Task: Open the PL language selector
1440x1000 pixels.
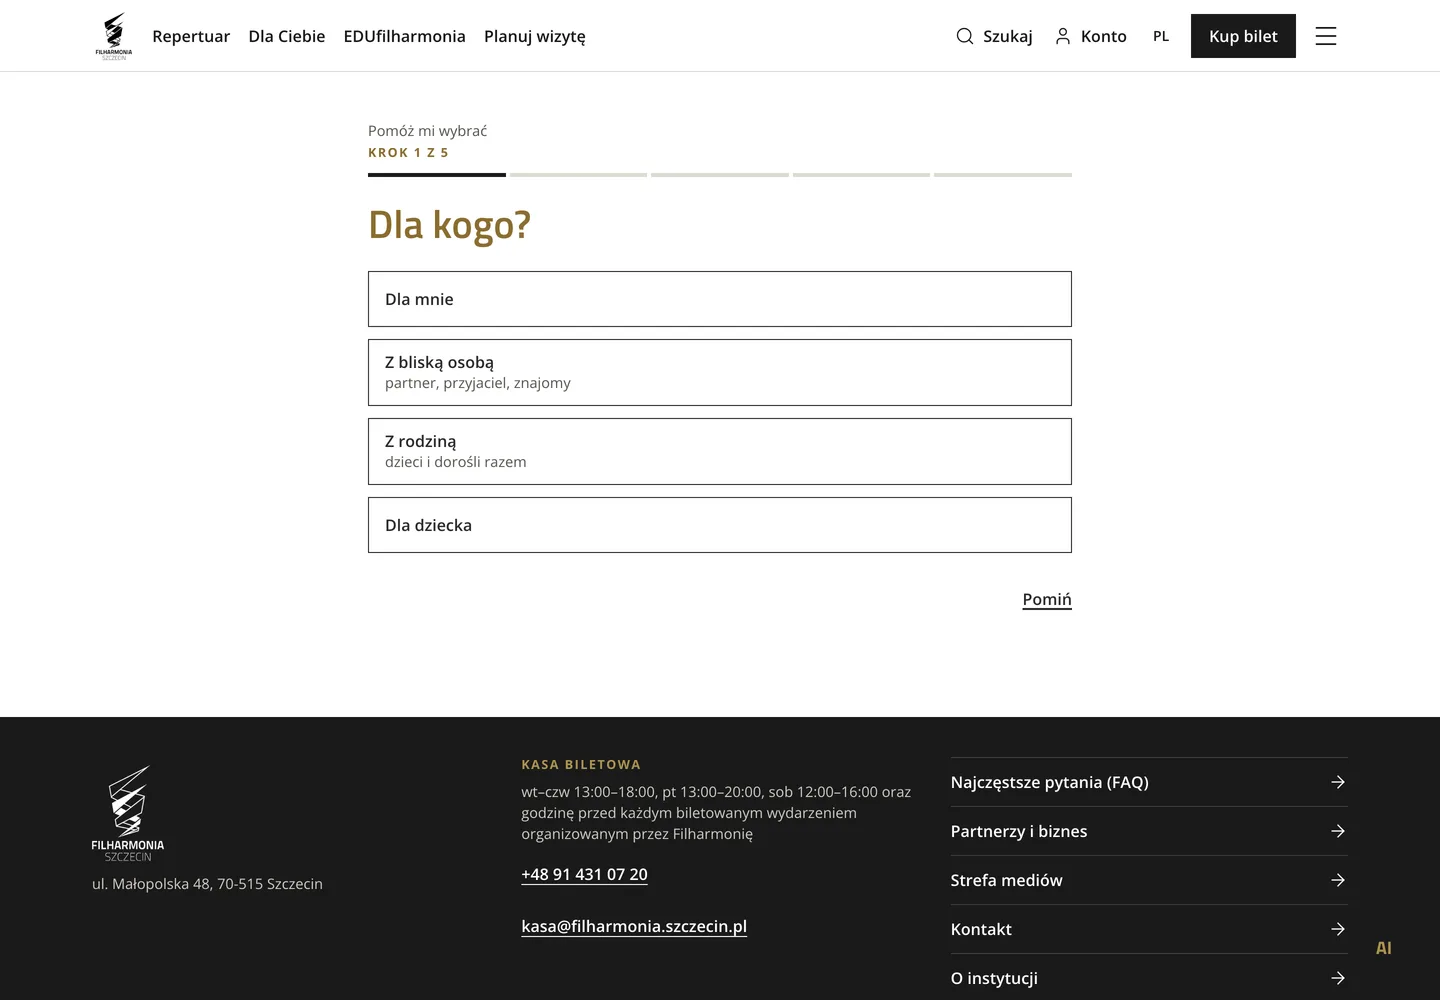Action: pos(1161,36)
